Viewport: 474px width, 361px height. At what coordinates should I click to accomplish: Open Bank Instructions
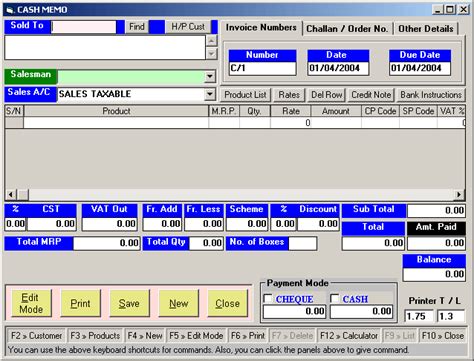[431, 95]
